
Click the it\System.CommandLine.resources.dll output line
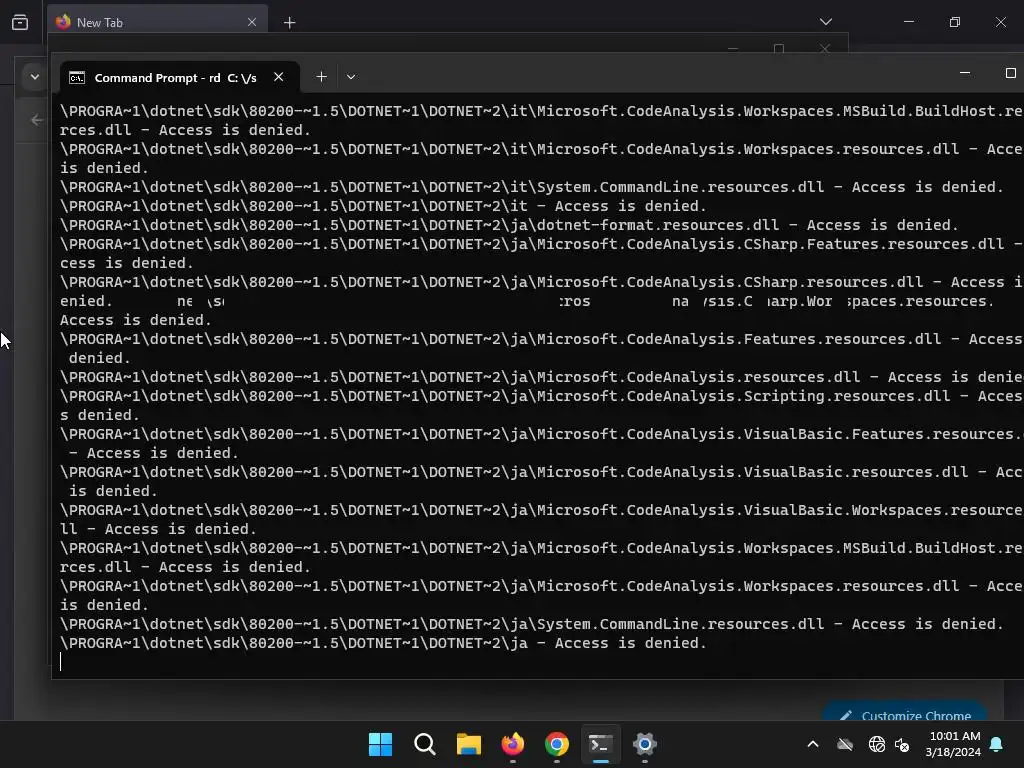pos(532,187)
